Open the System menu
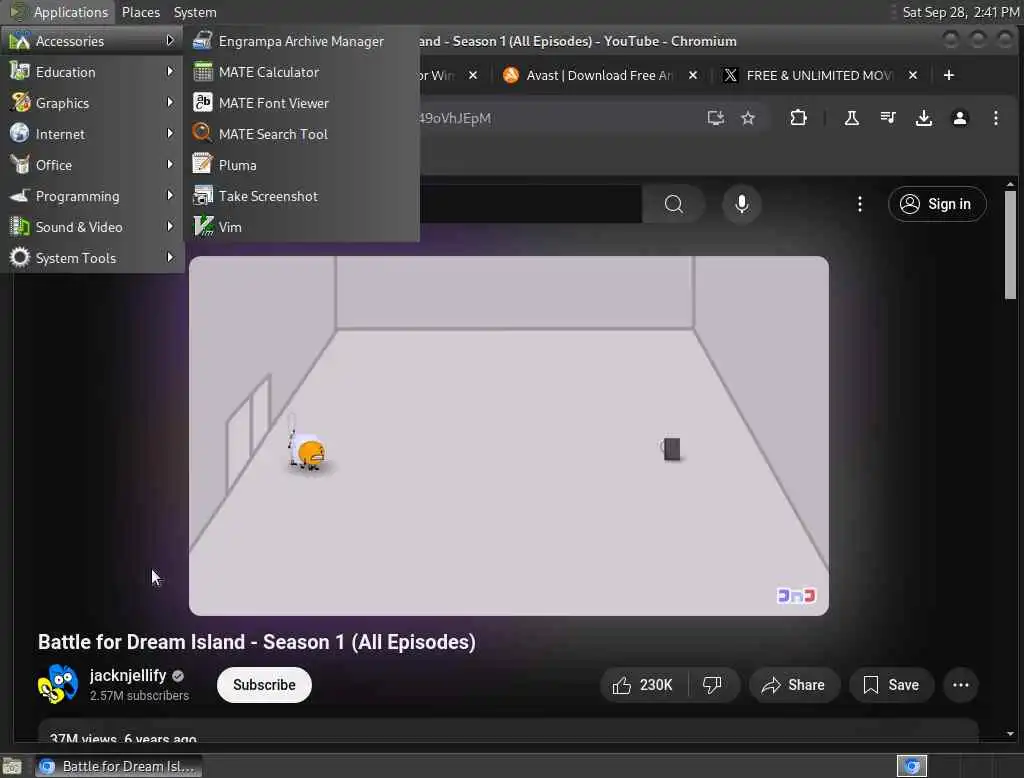1024x778 pixels. coord(195,12)
